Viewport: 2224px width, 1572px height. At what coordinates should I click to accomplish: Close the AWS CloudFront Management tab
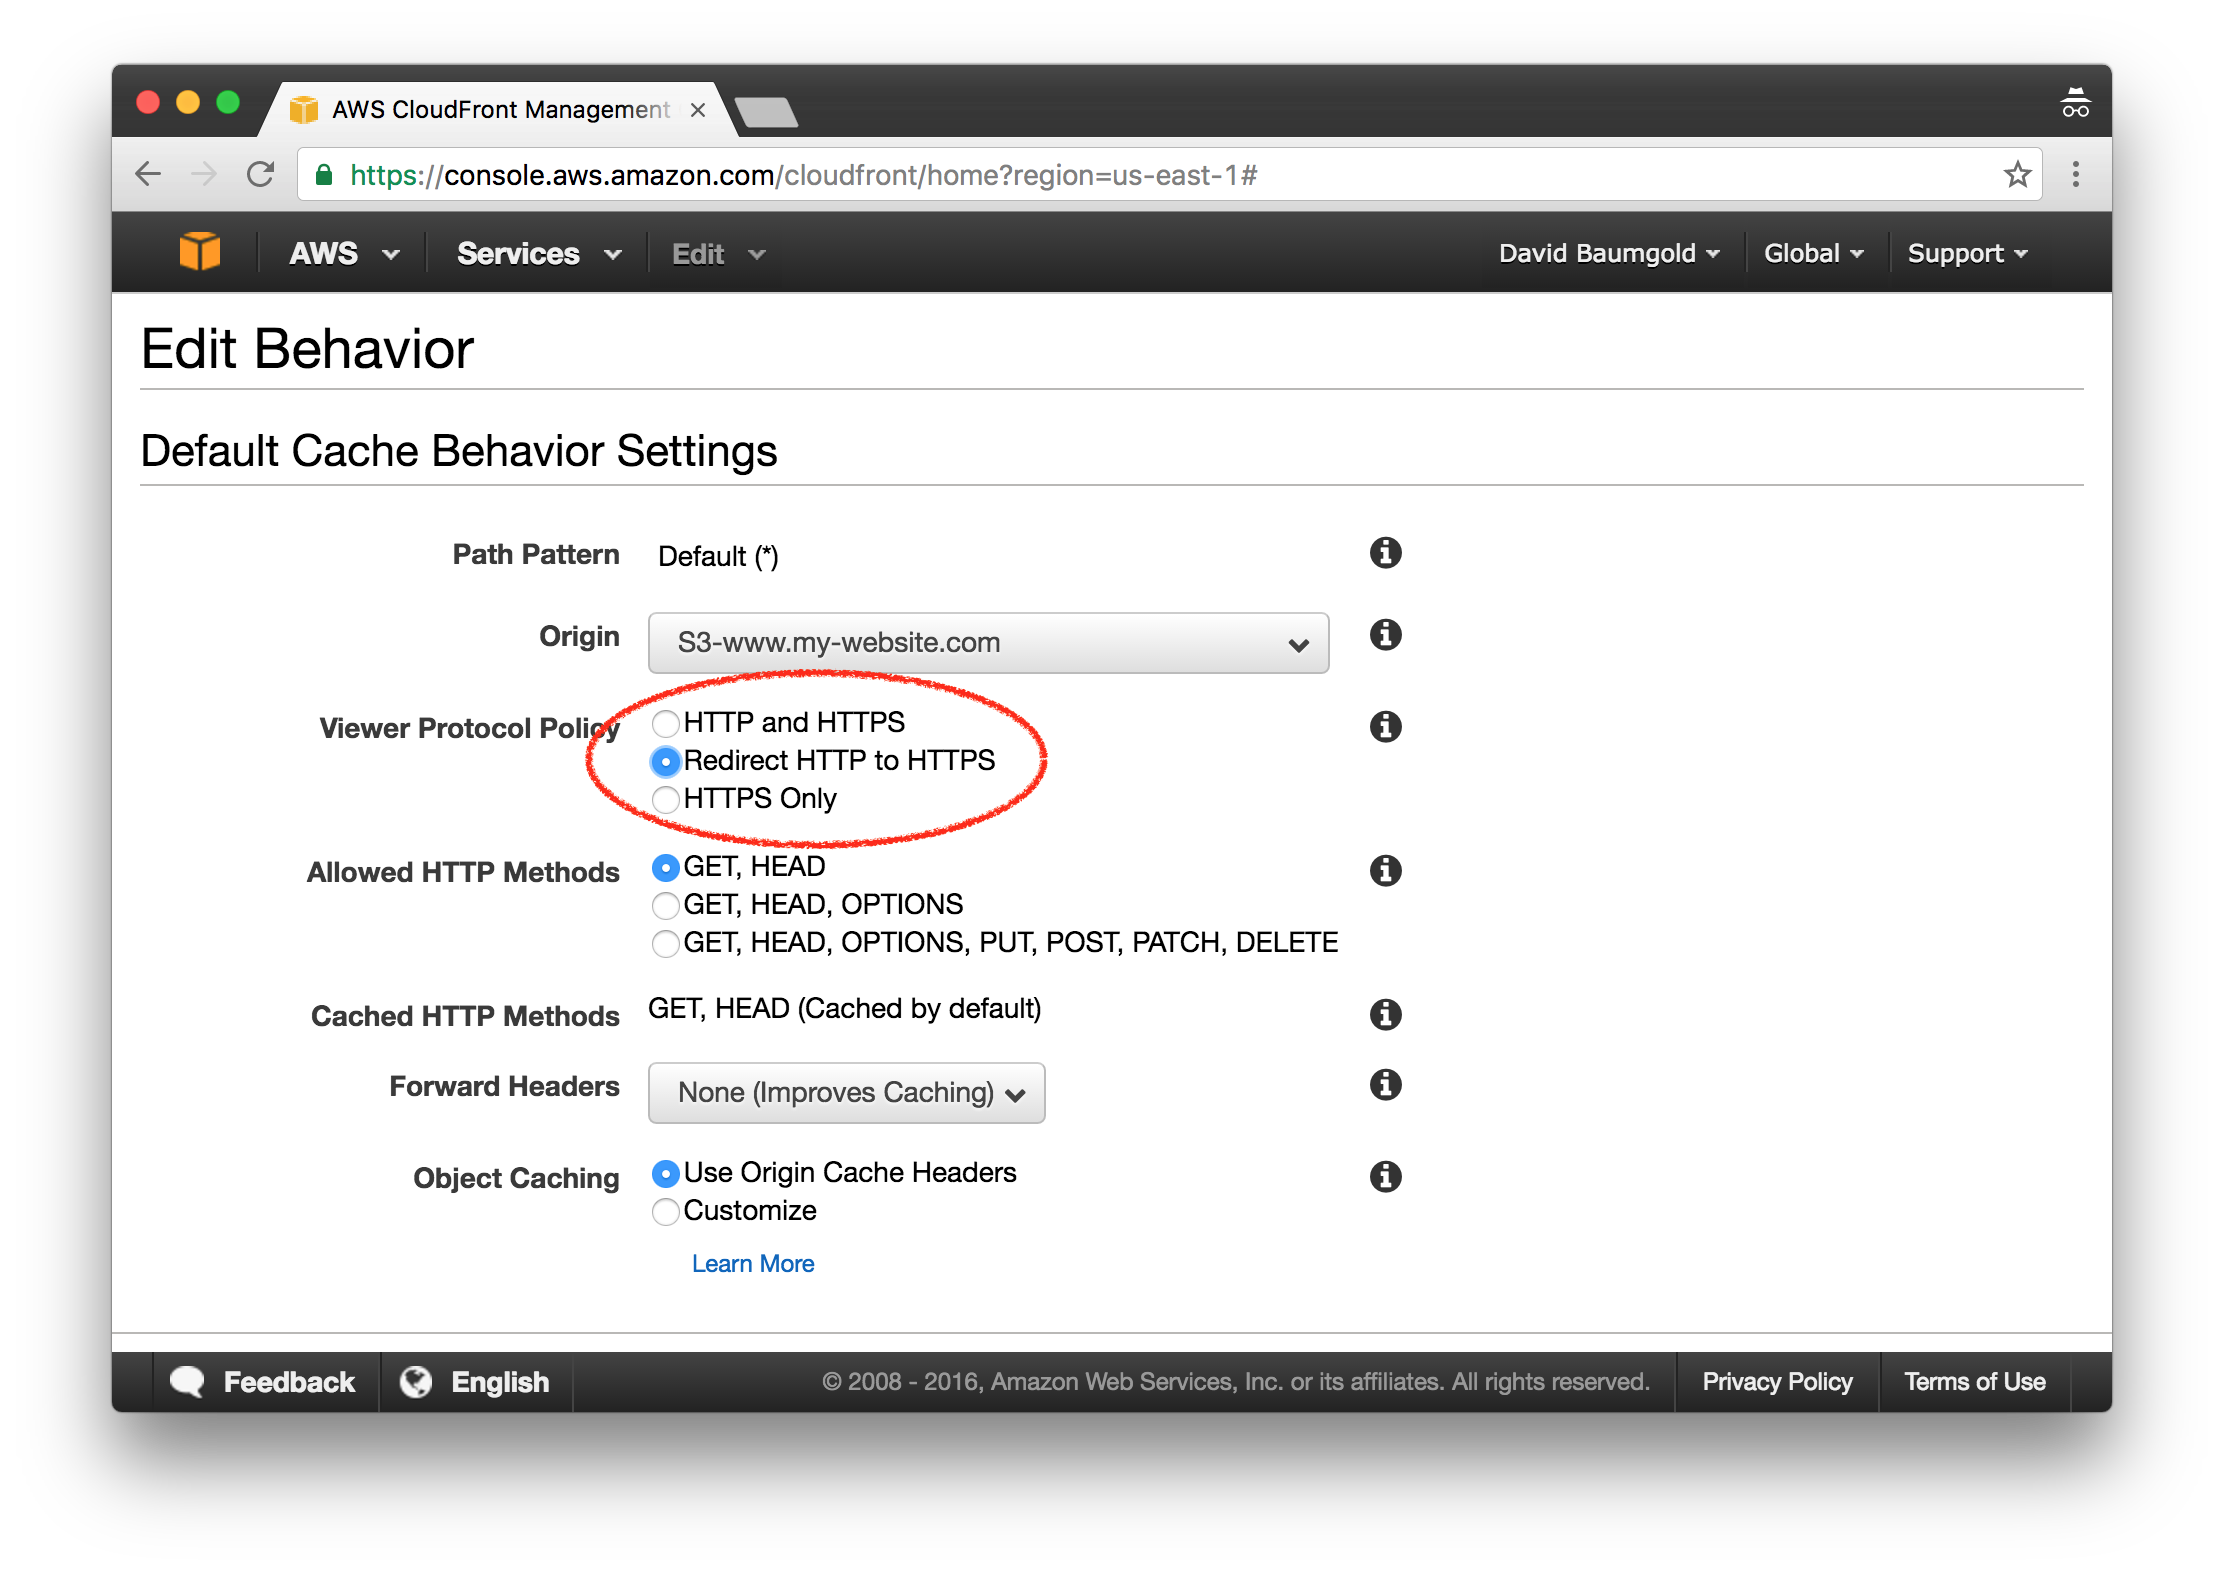[698, 110]
